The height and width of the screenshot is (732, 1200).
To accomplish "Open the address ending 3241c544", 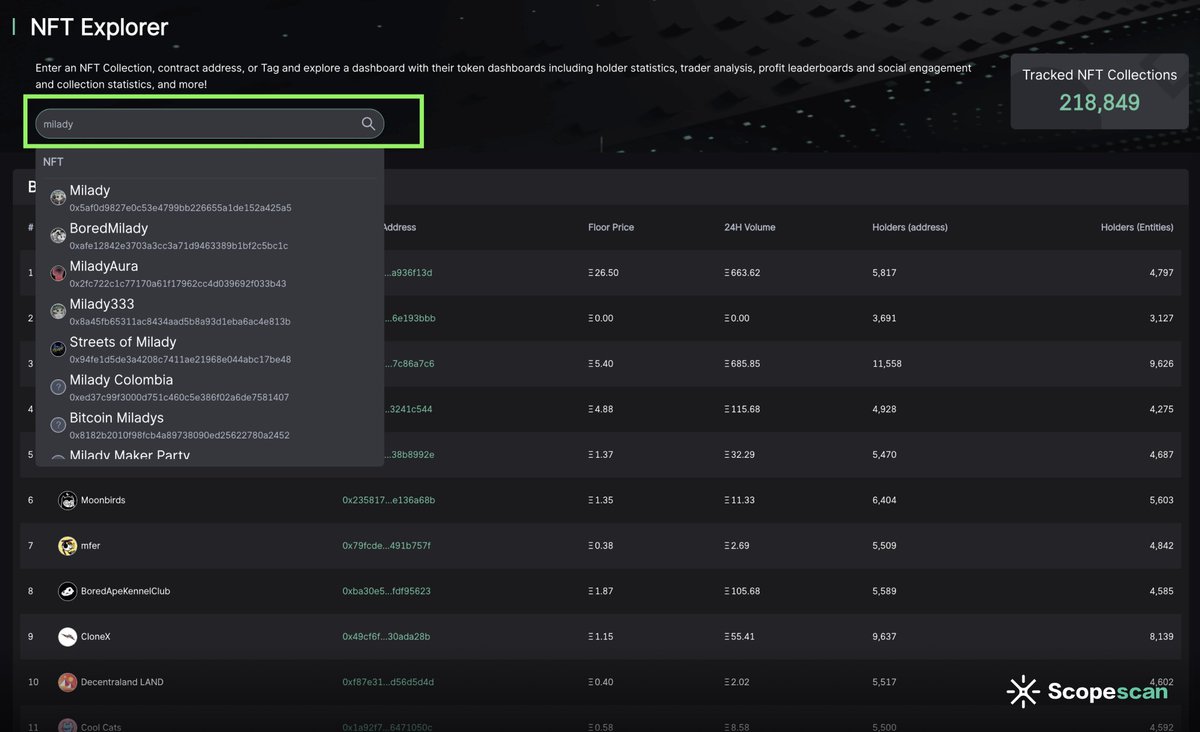I will (x=409, y=409).
